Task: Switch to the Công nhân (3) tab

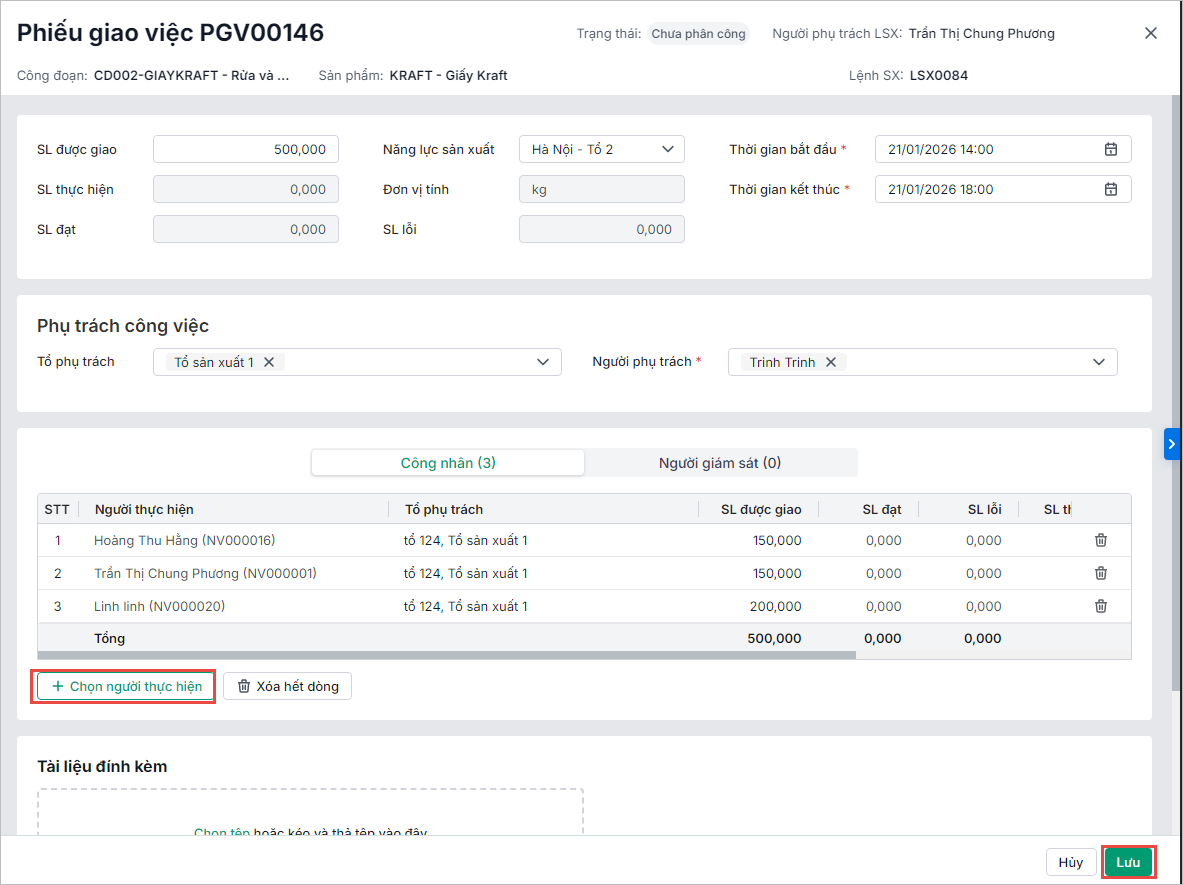Action: pyautogui.click(x=448, y=463)
